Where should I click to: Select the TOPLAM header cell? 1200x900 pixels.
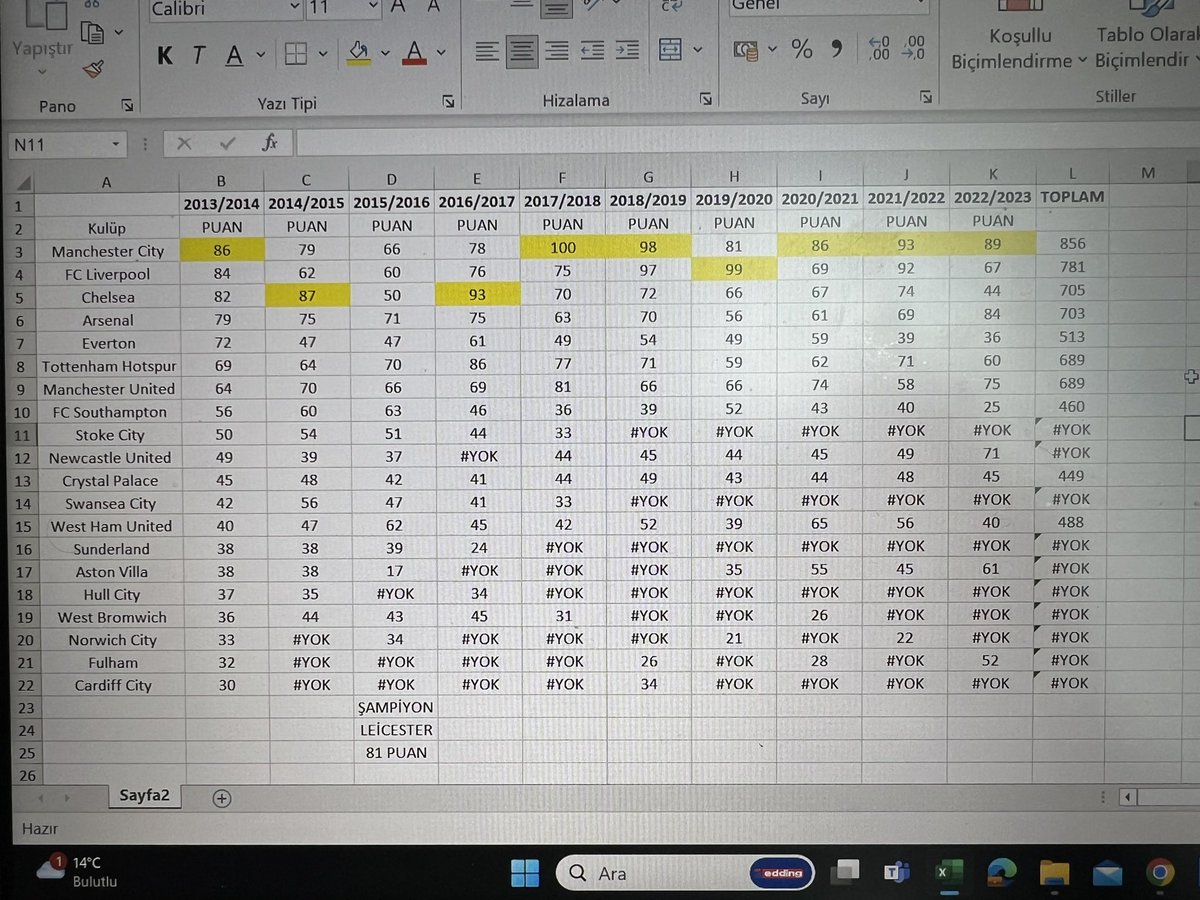(1072, 197)
